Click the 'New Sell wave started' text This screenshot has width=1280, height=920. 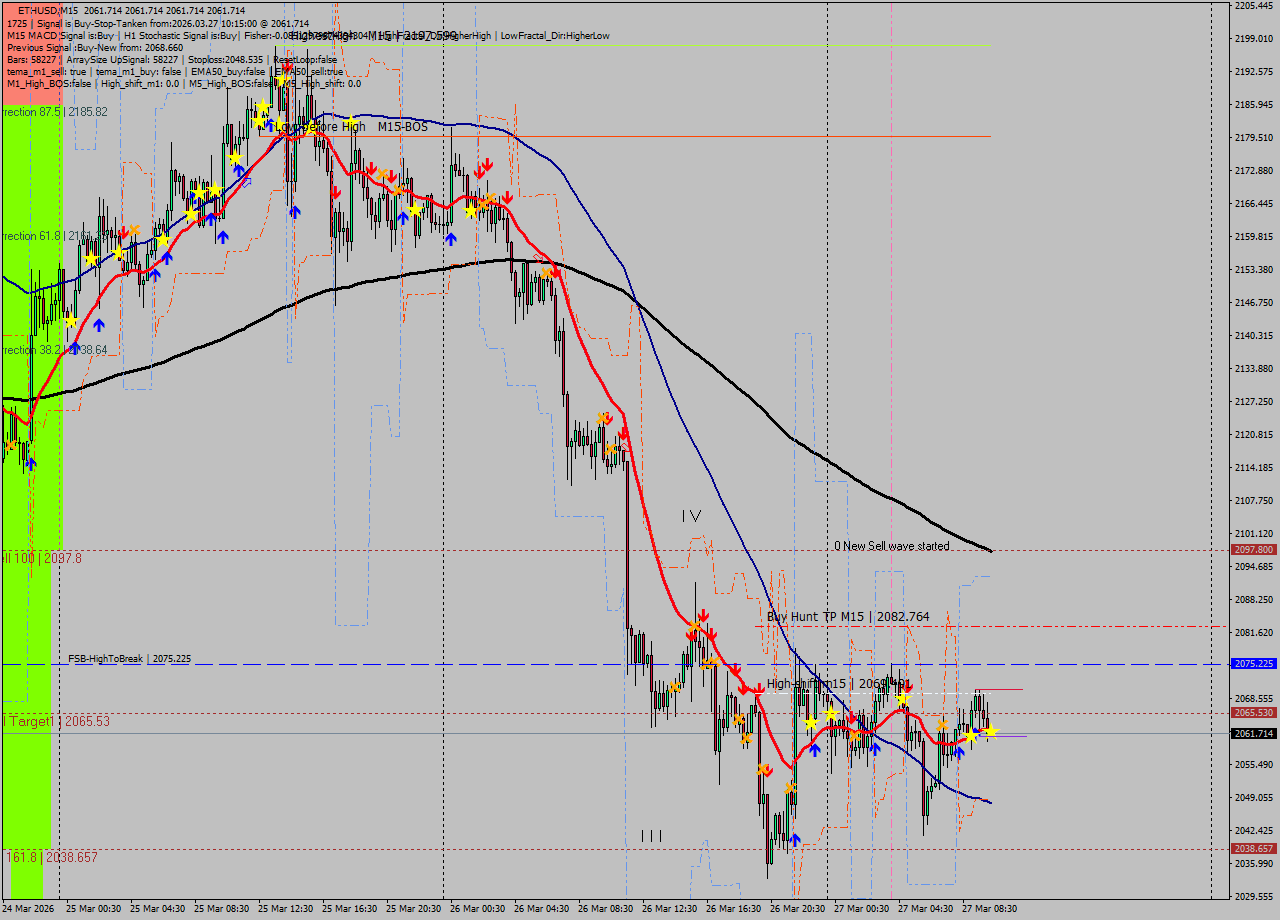tap(896, 546)
